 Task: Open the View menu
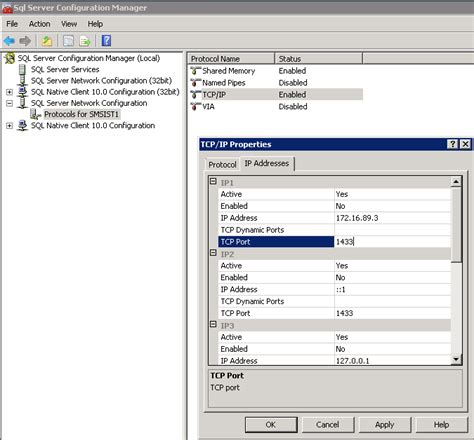(x=69, y=24)
